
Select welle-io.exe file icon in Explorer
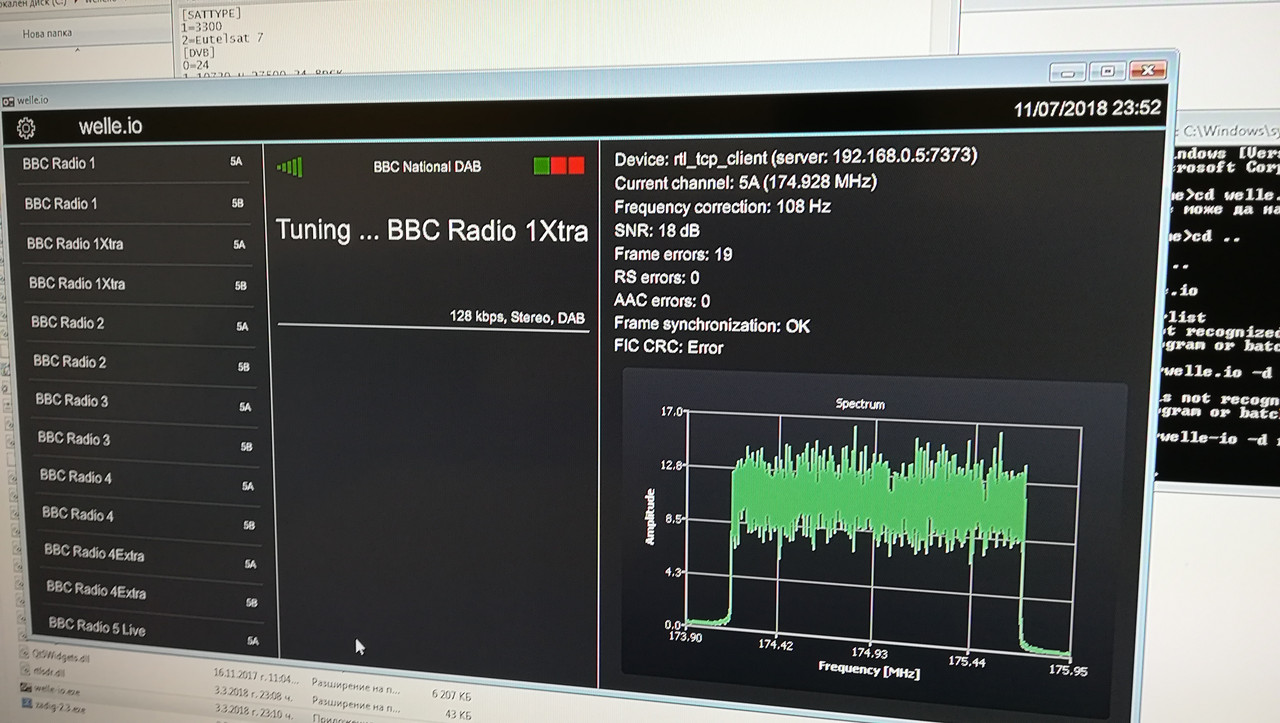coord(25,687)
